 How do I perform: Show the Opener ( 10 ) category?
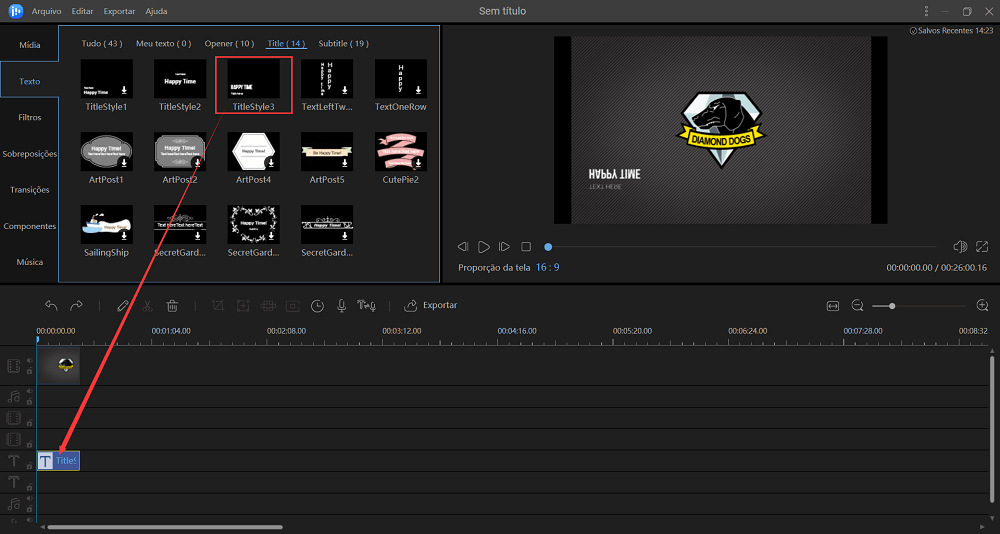pos(230,43)
